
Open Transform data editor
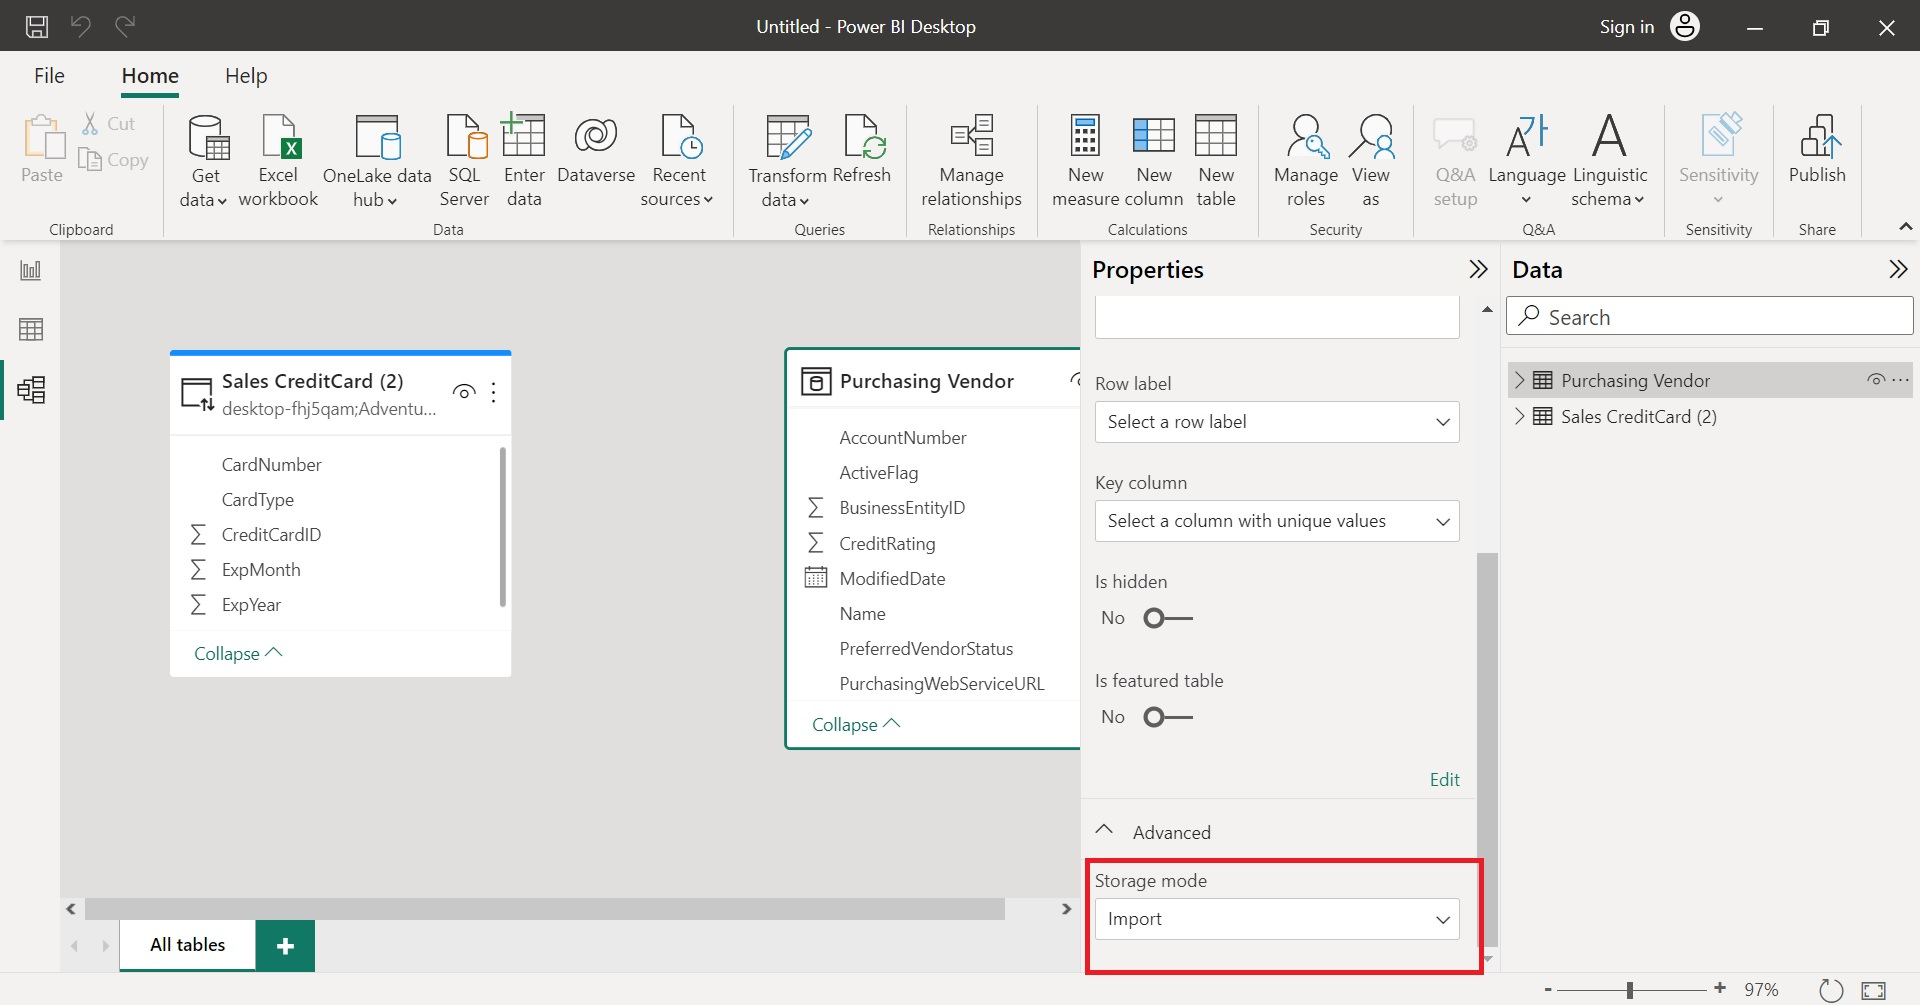[787, 161]
